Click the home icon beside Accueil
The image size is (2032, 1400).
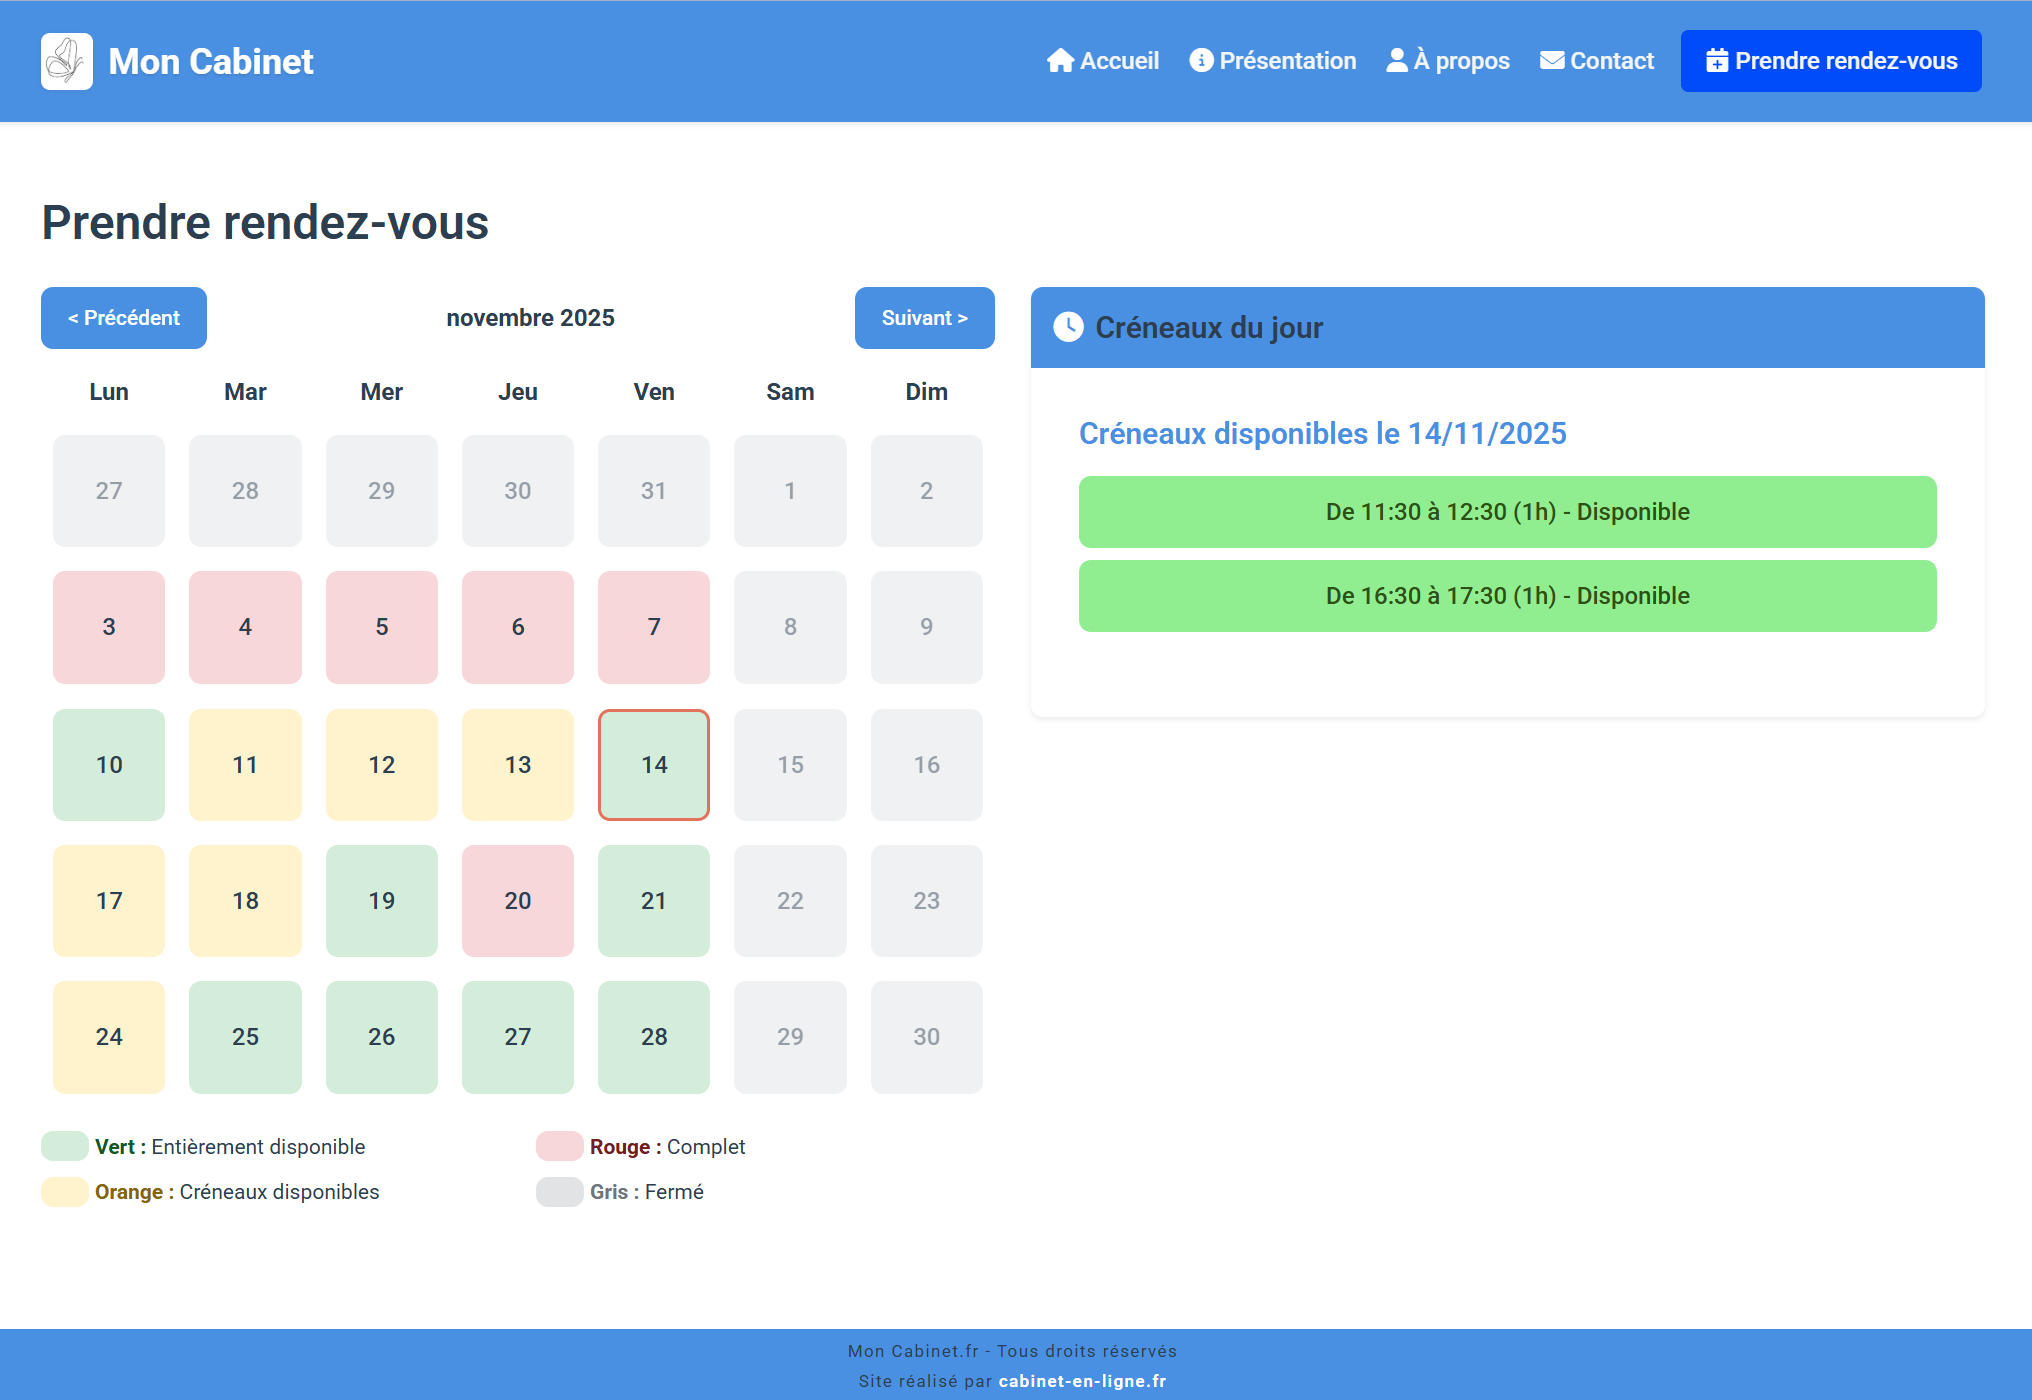(x=1060, y=61)
